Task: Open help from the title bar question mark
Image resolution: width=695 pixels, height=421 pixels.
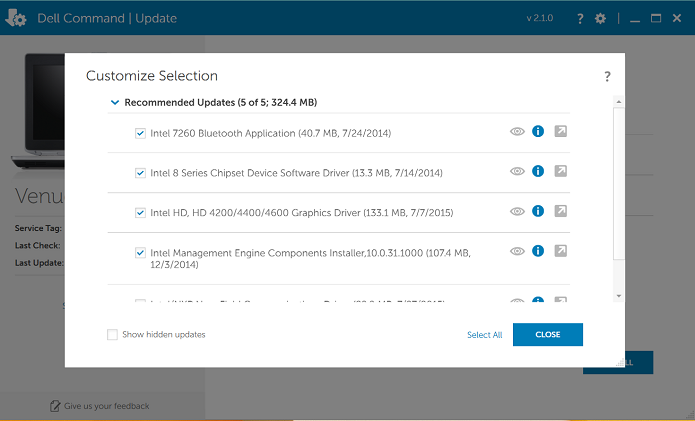Action: point(580,19)
